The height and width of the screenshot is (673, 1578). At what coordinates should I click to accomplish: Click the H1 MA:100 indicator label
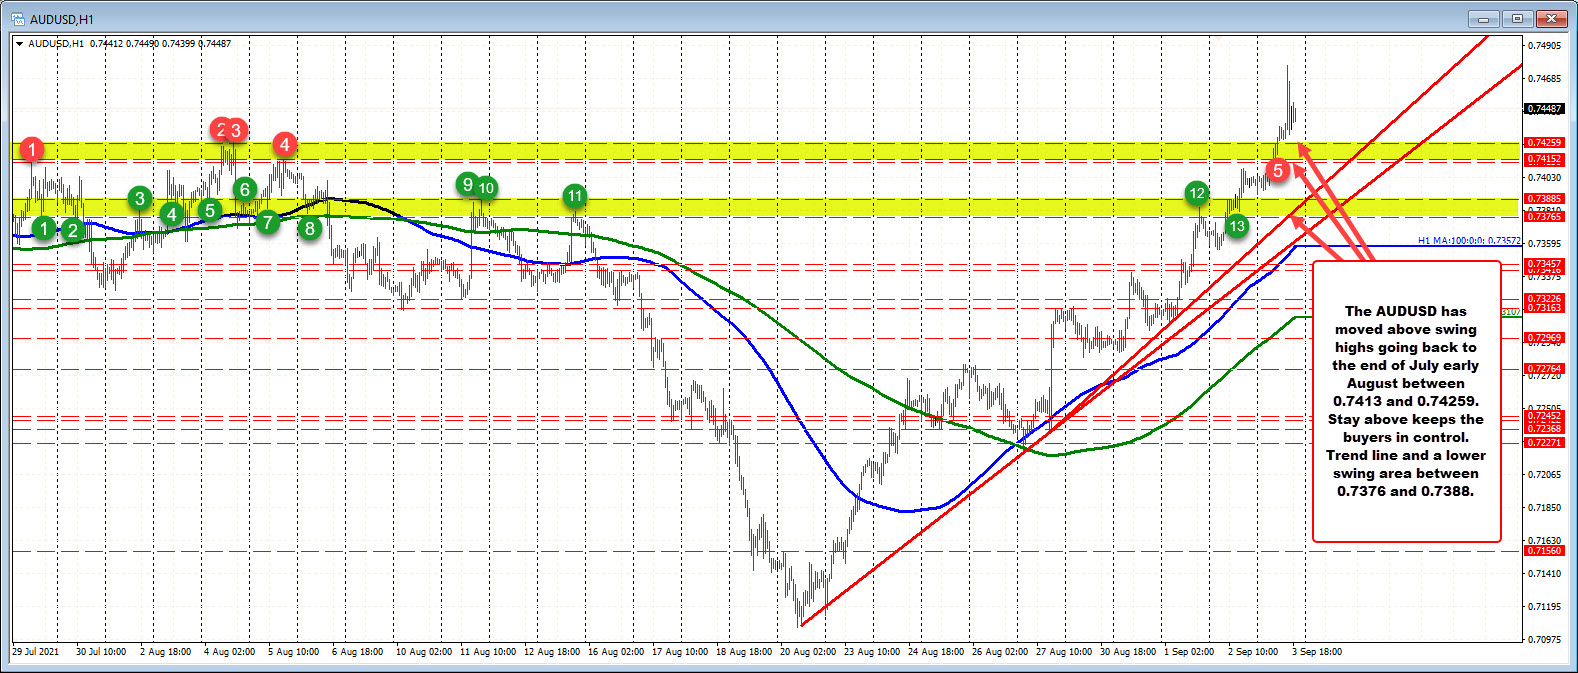(1468, 241)
